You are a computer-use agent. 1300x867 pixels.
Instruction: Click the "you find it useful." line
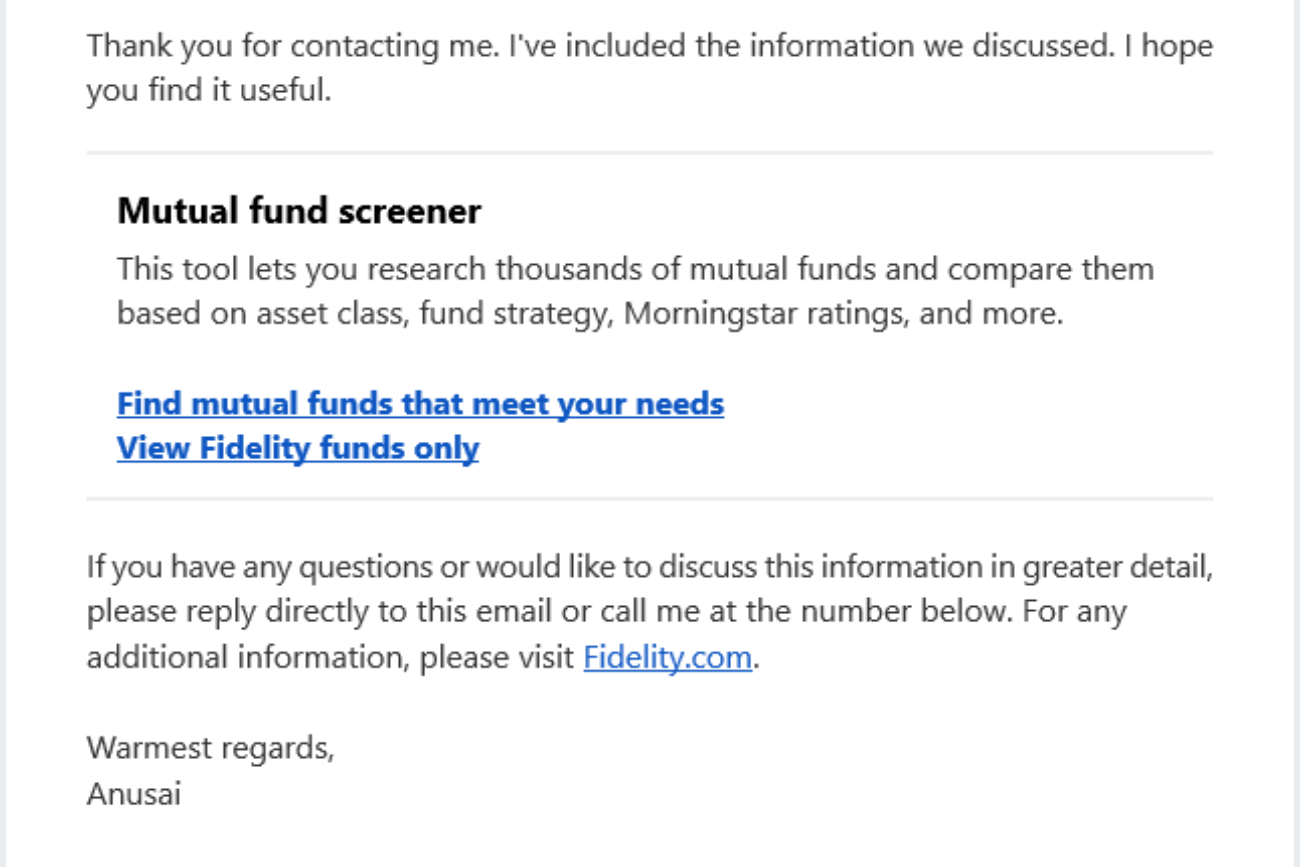coord(208,91)
